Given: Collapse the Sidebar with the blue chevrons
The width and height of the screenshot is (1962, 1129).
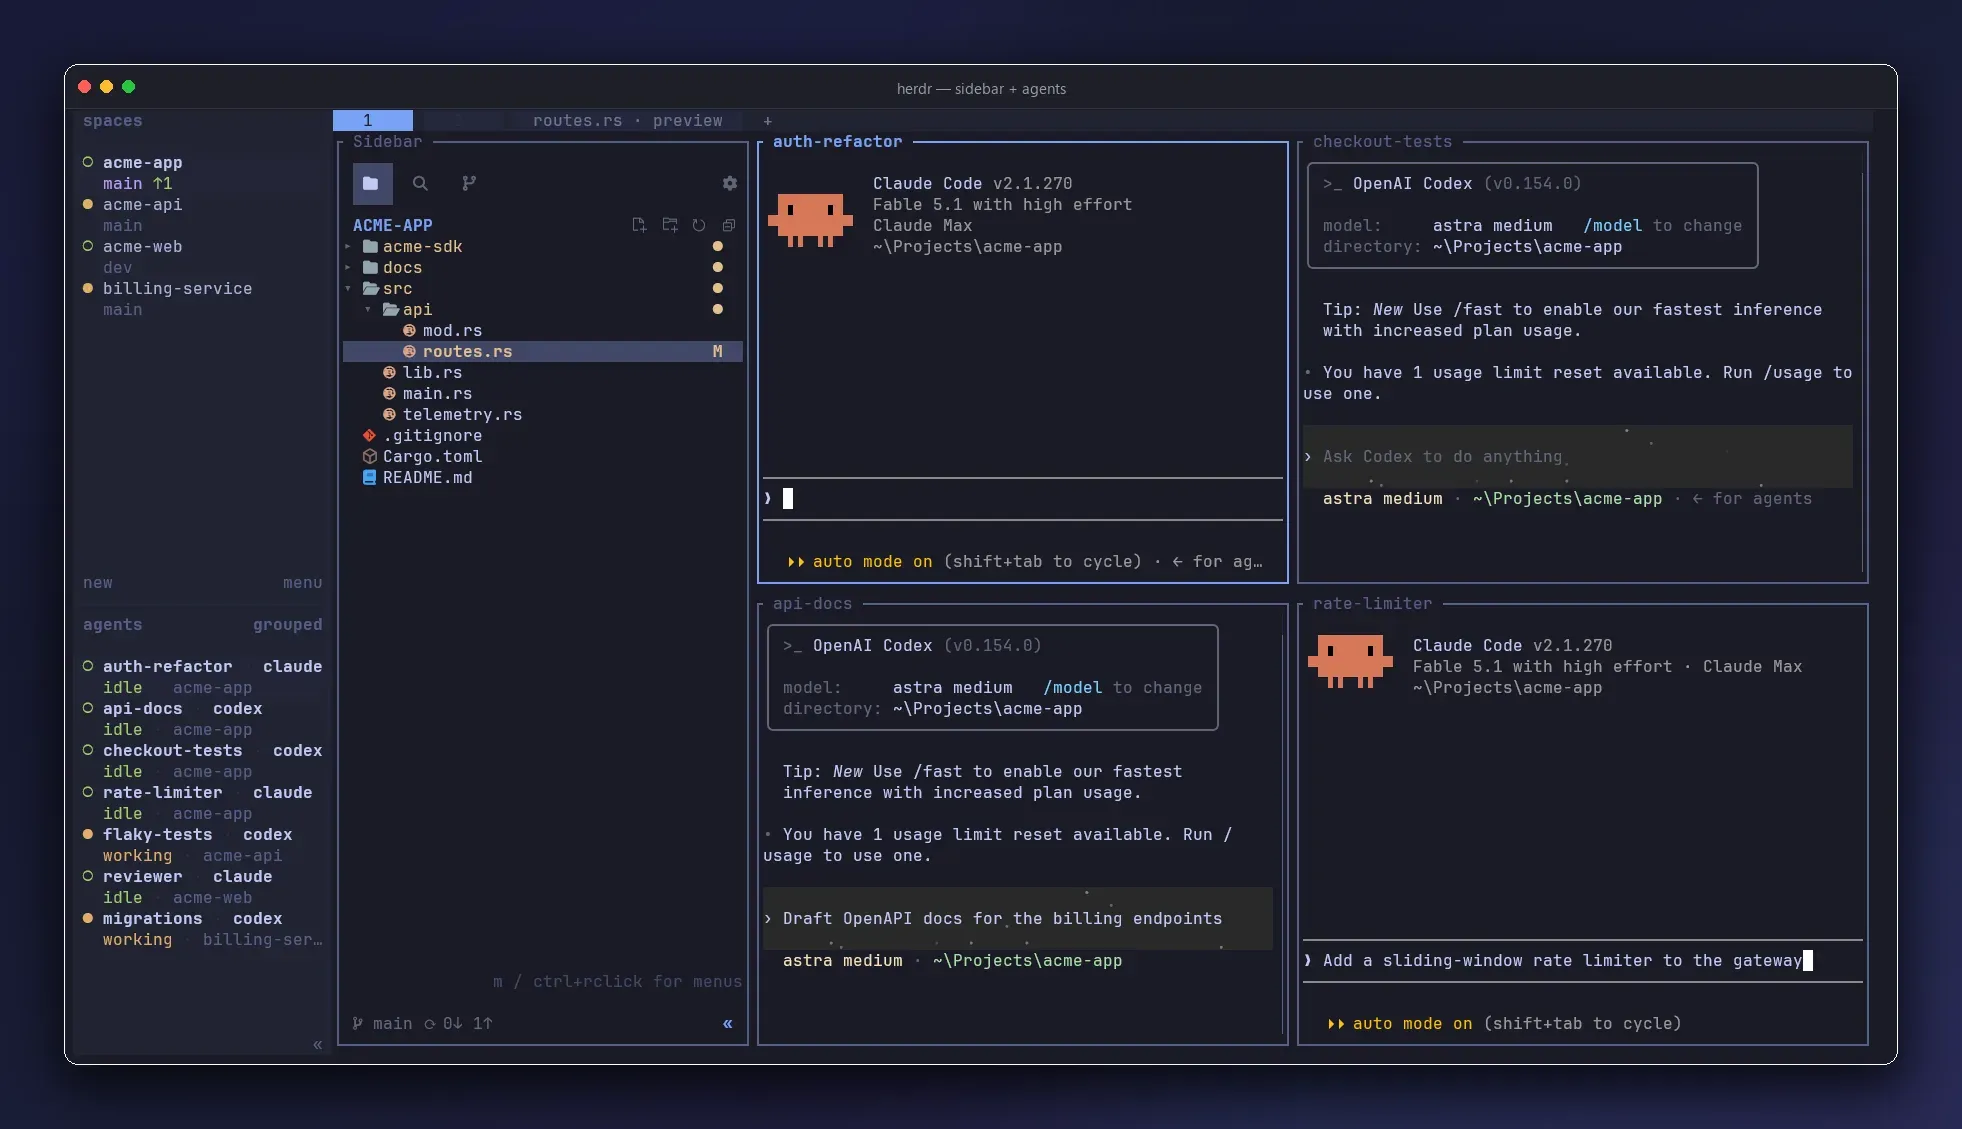Looking at the screenshot, I should (727, 1023).
